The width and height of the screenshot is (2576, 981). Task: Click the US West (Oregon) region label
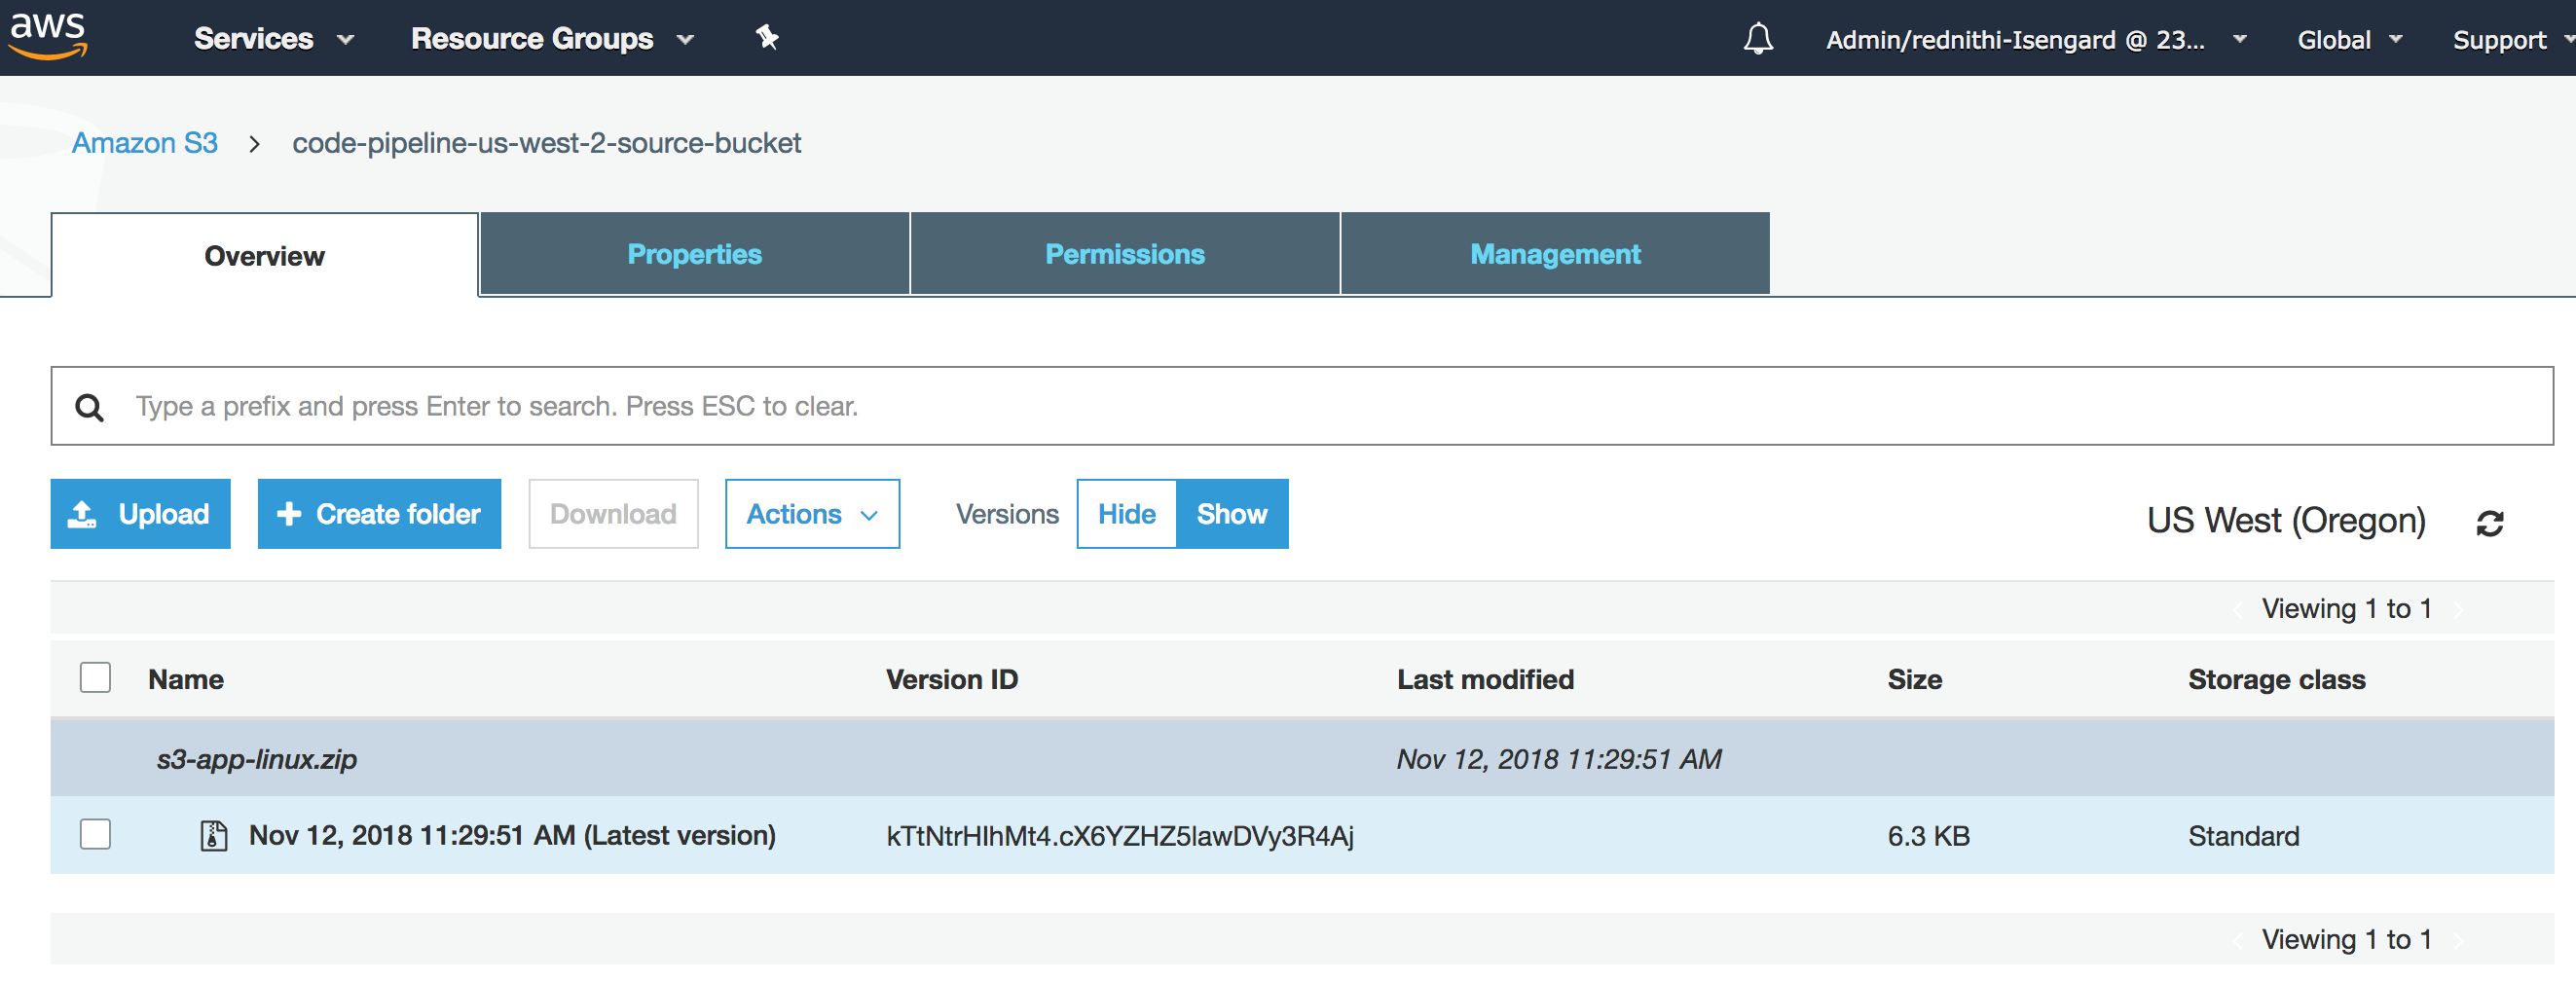(x=2286, y=521)
